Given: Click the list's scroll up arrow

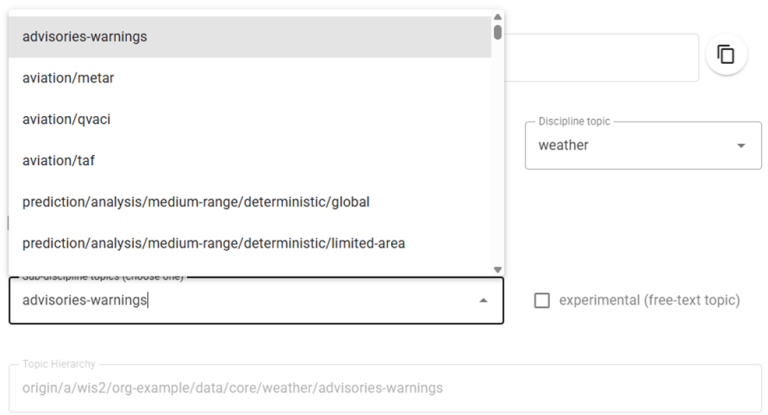Looking at the screenshot, I should point(498,15).
